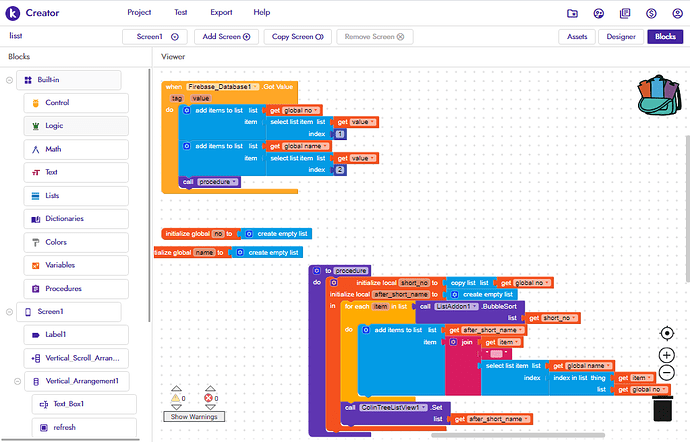Center the workspace with the target icon
Viewport: 690px width, 442px height.
click(x=667, y=333)
